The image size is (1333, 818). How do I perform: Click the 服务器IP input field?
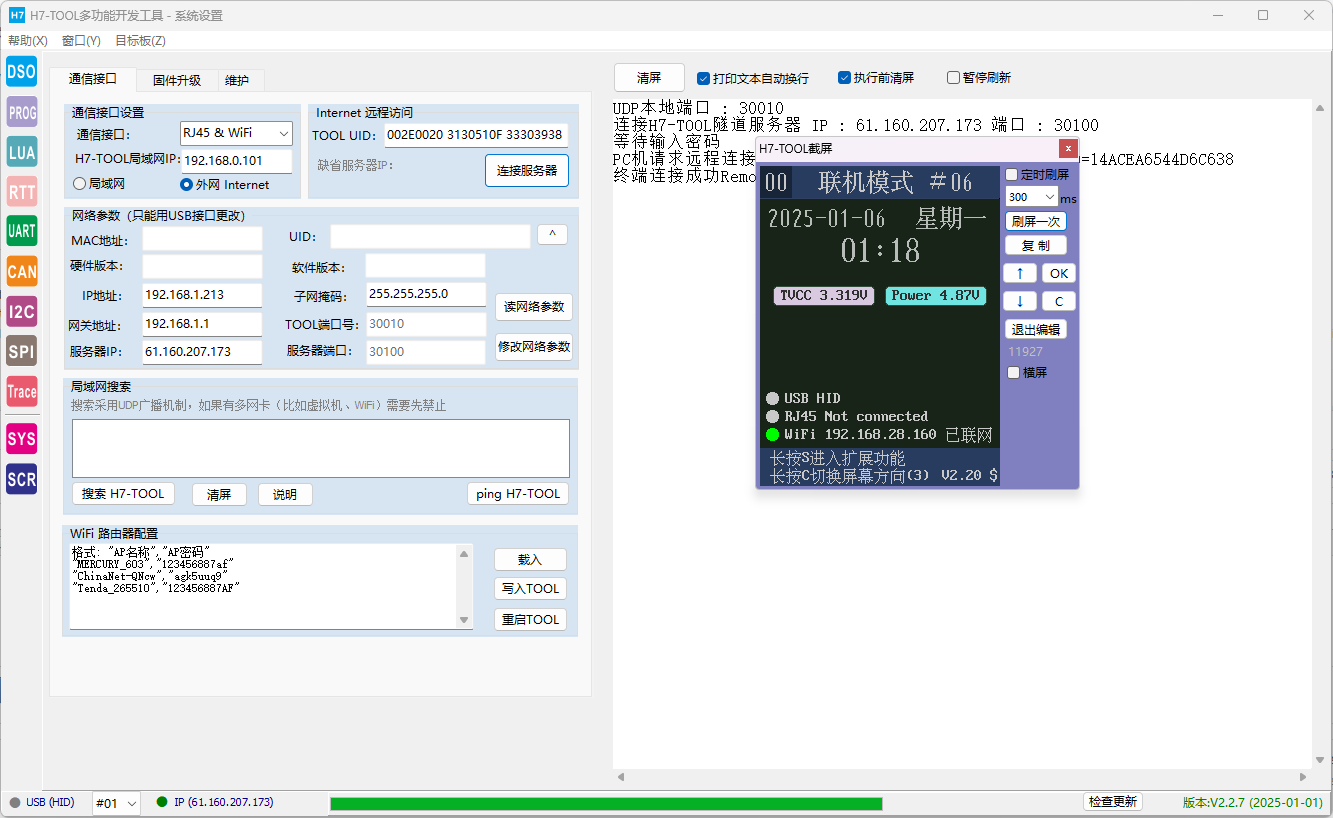coord(201,352)
